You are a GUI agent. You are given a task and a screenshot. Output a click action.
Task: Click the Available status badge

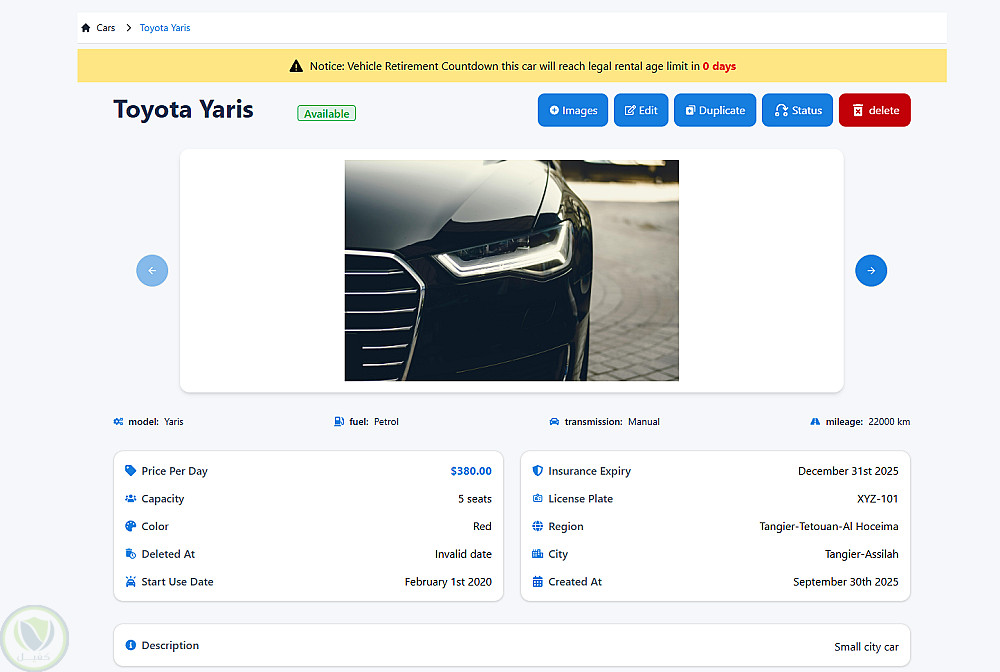click(327, 113)
